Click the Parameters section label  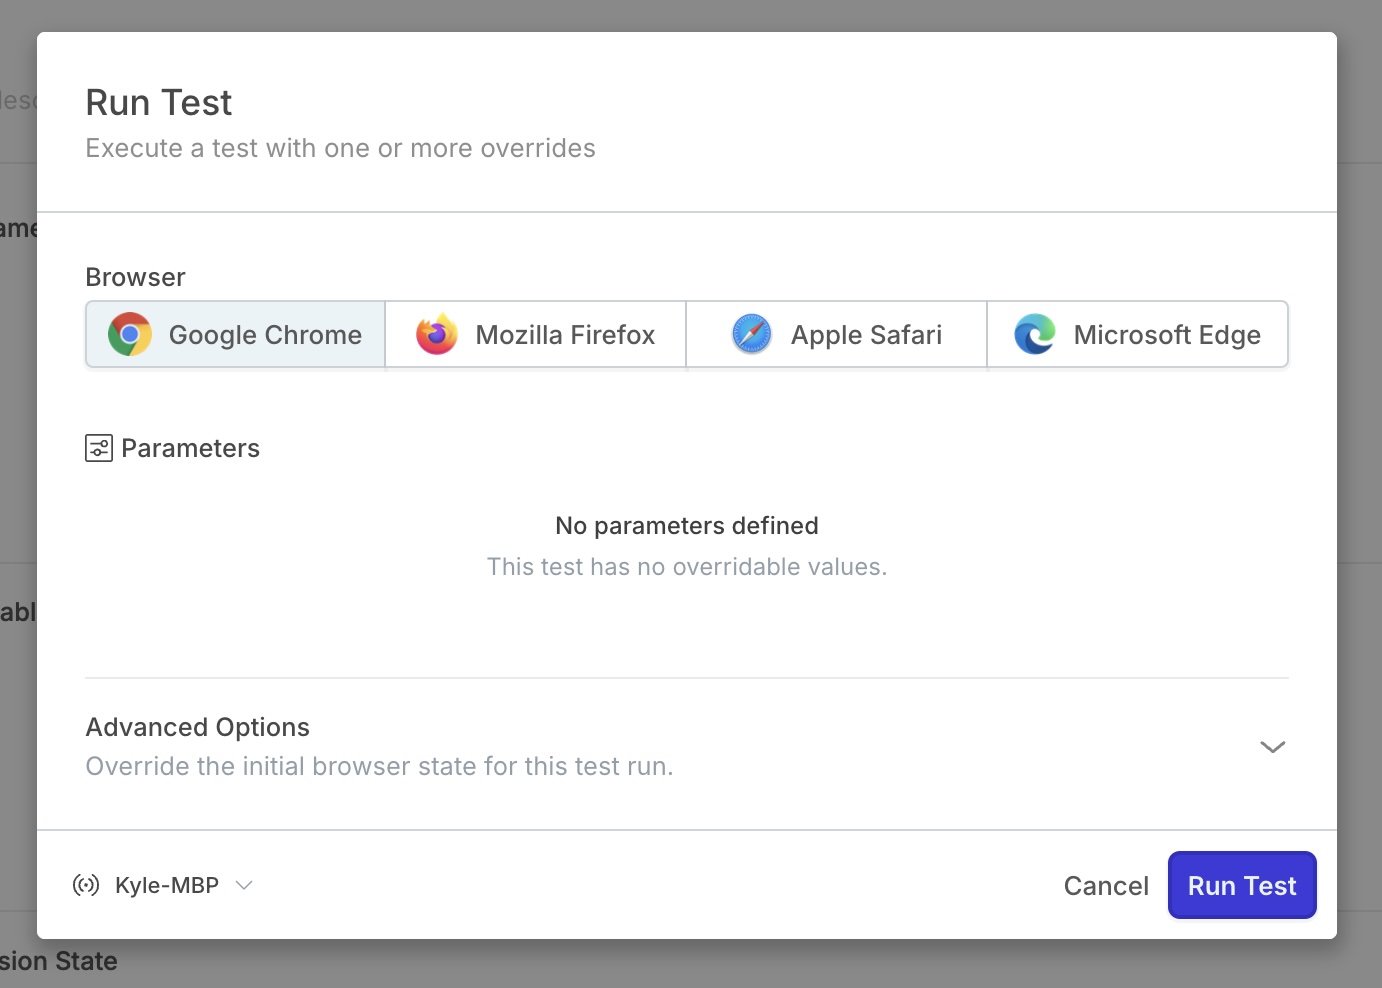point(190,448)
